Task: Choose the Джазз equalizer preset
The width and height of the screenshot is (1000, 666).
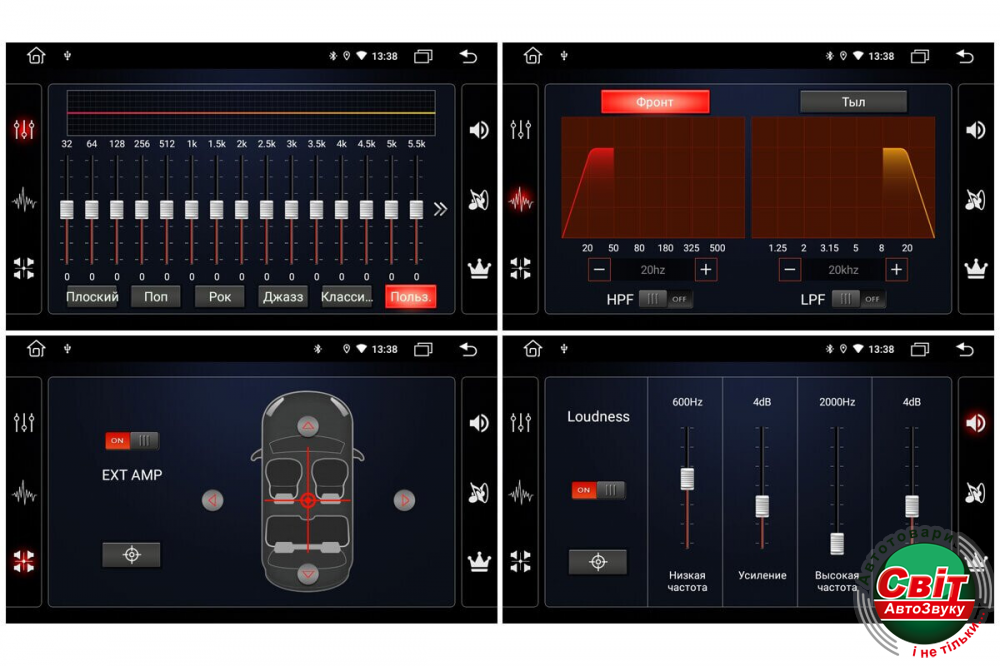Action: [283, 297]
